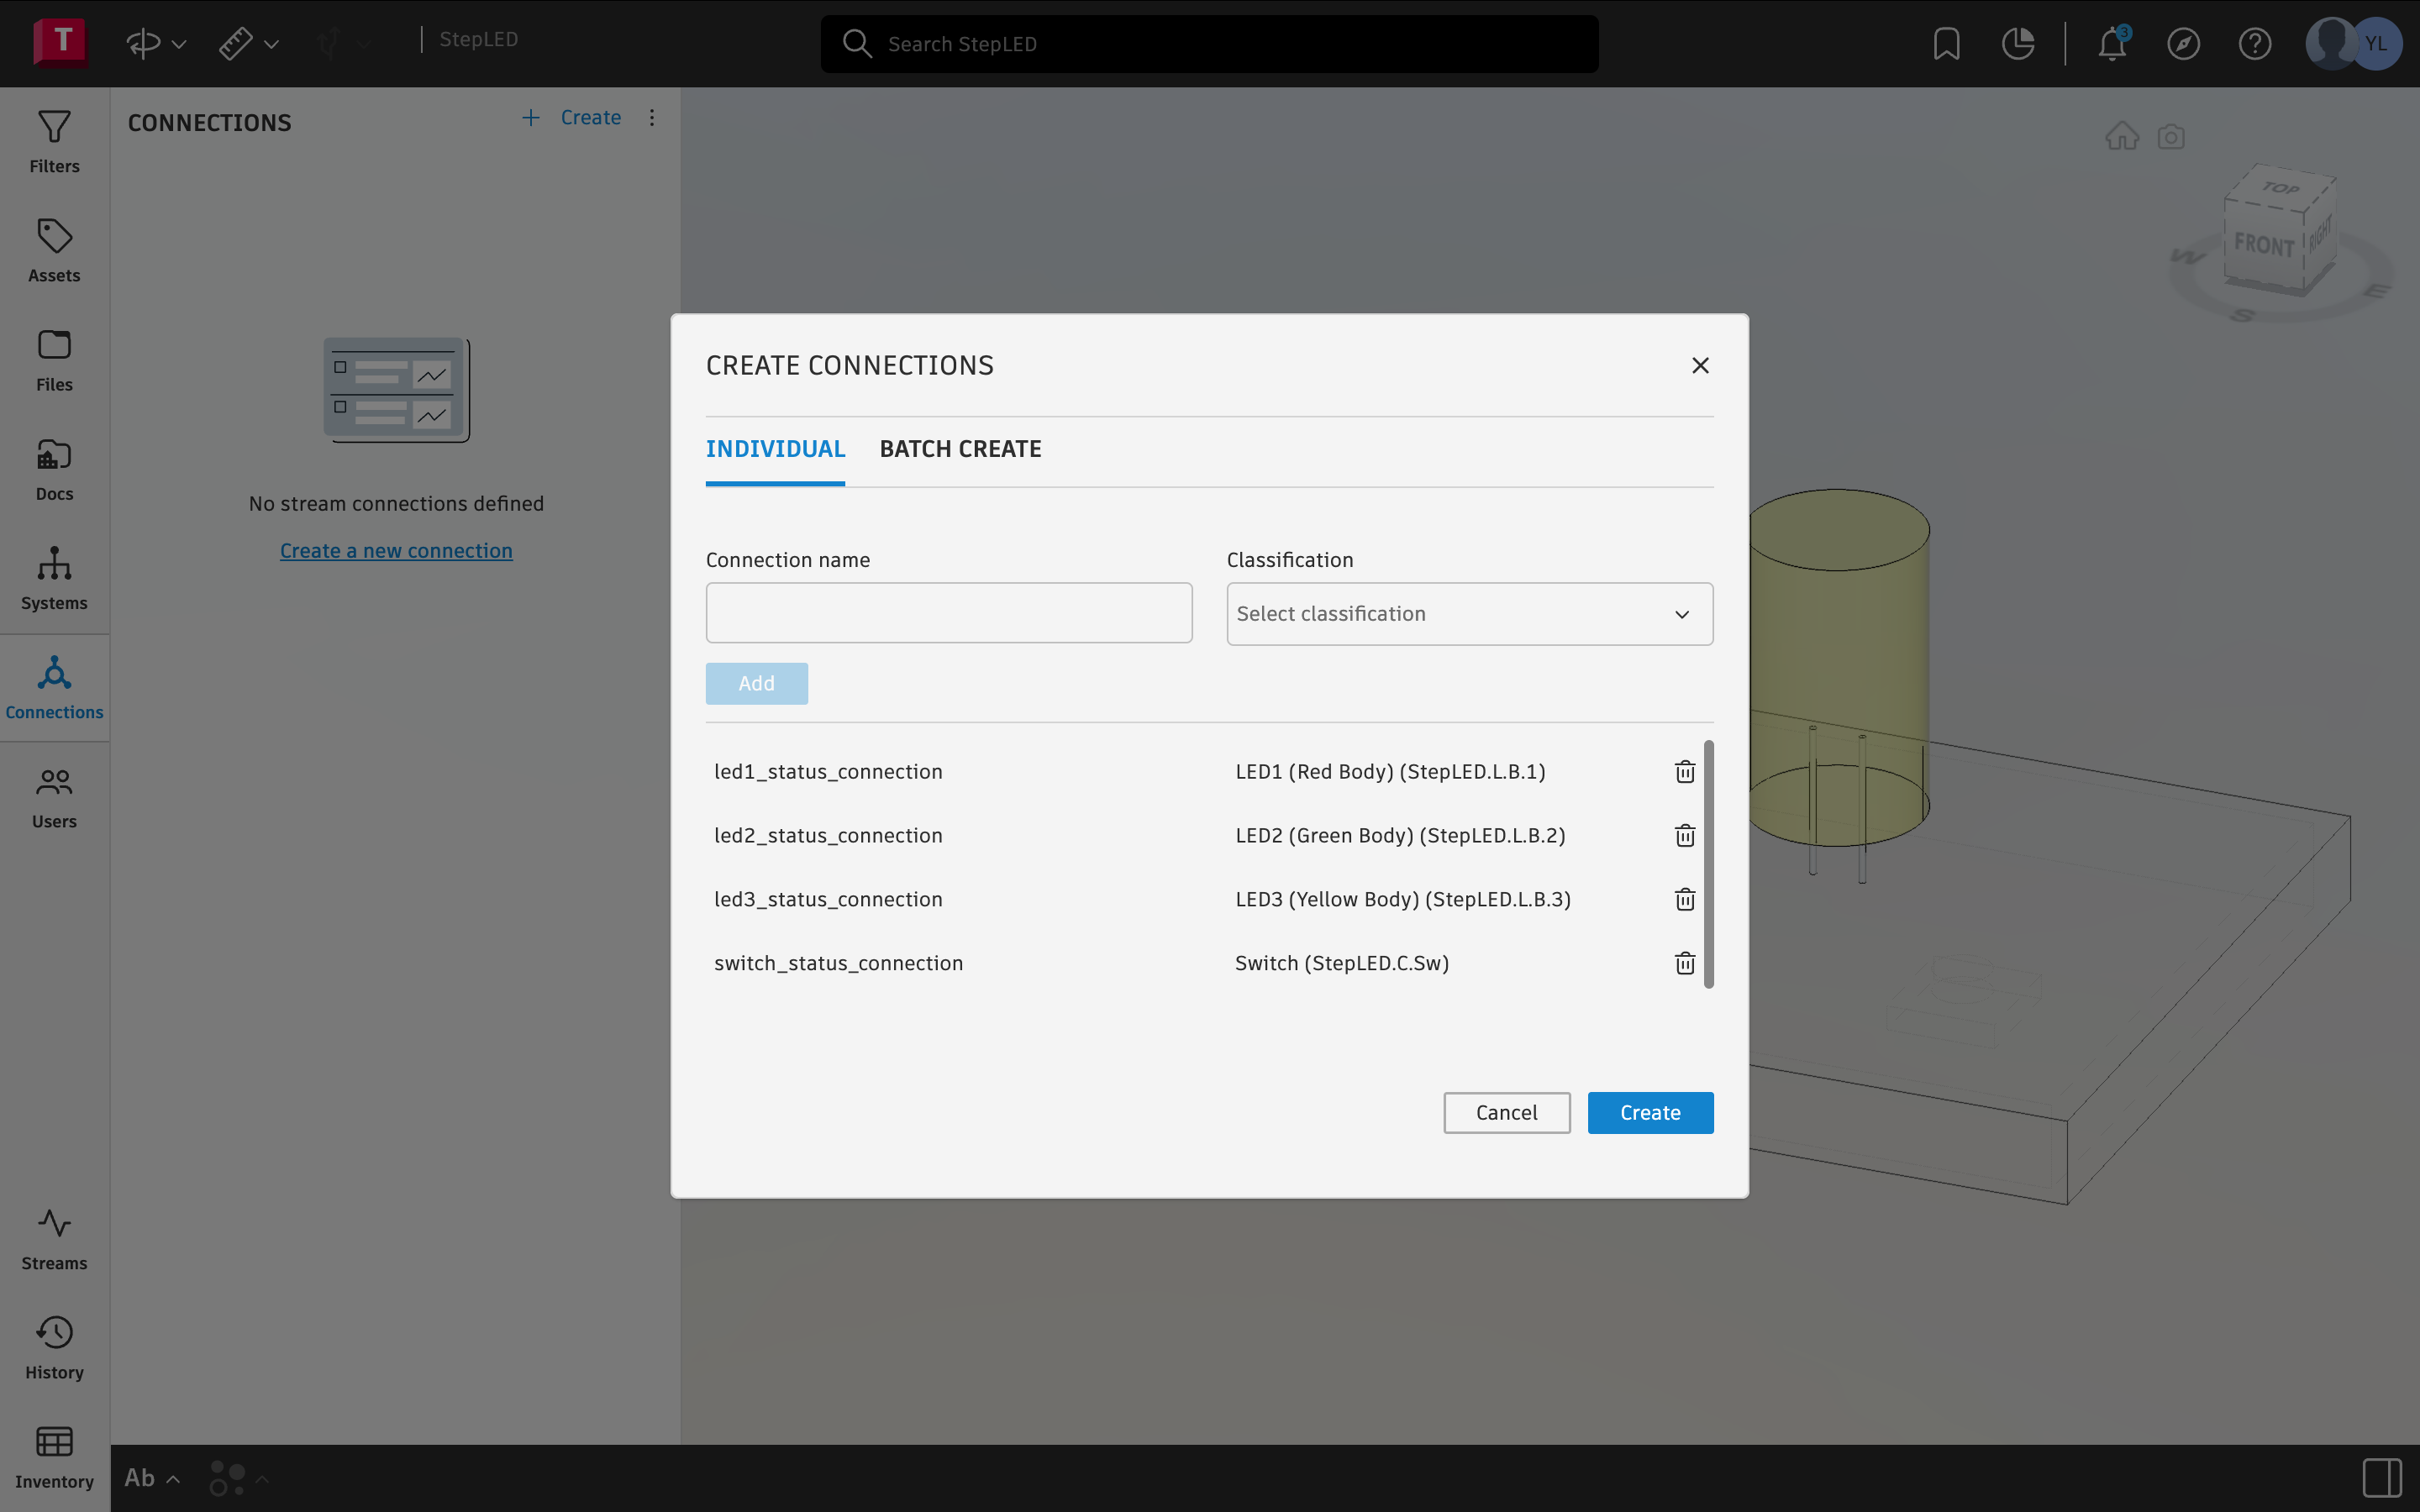Open the bookmarks icon in header

(x=1946, y=44)
